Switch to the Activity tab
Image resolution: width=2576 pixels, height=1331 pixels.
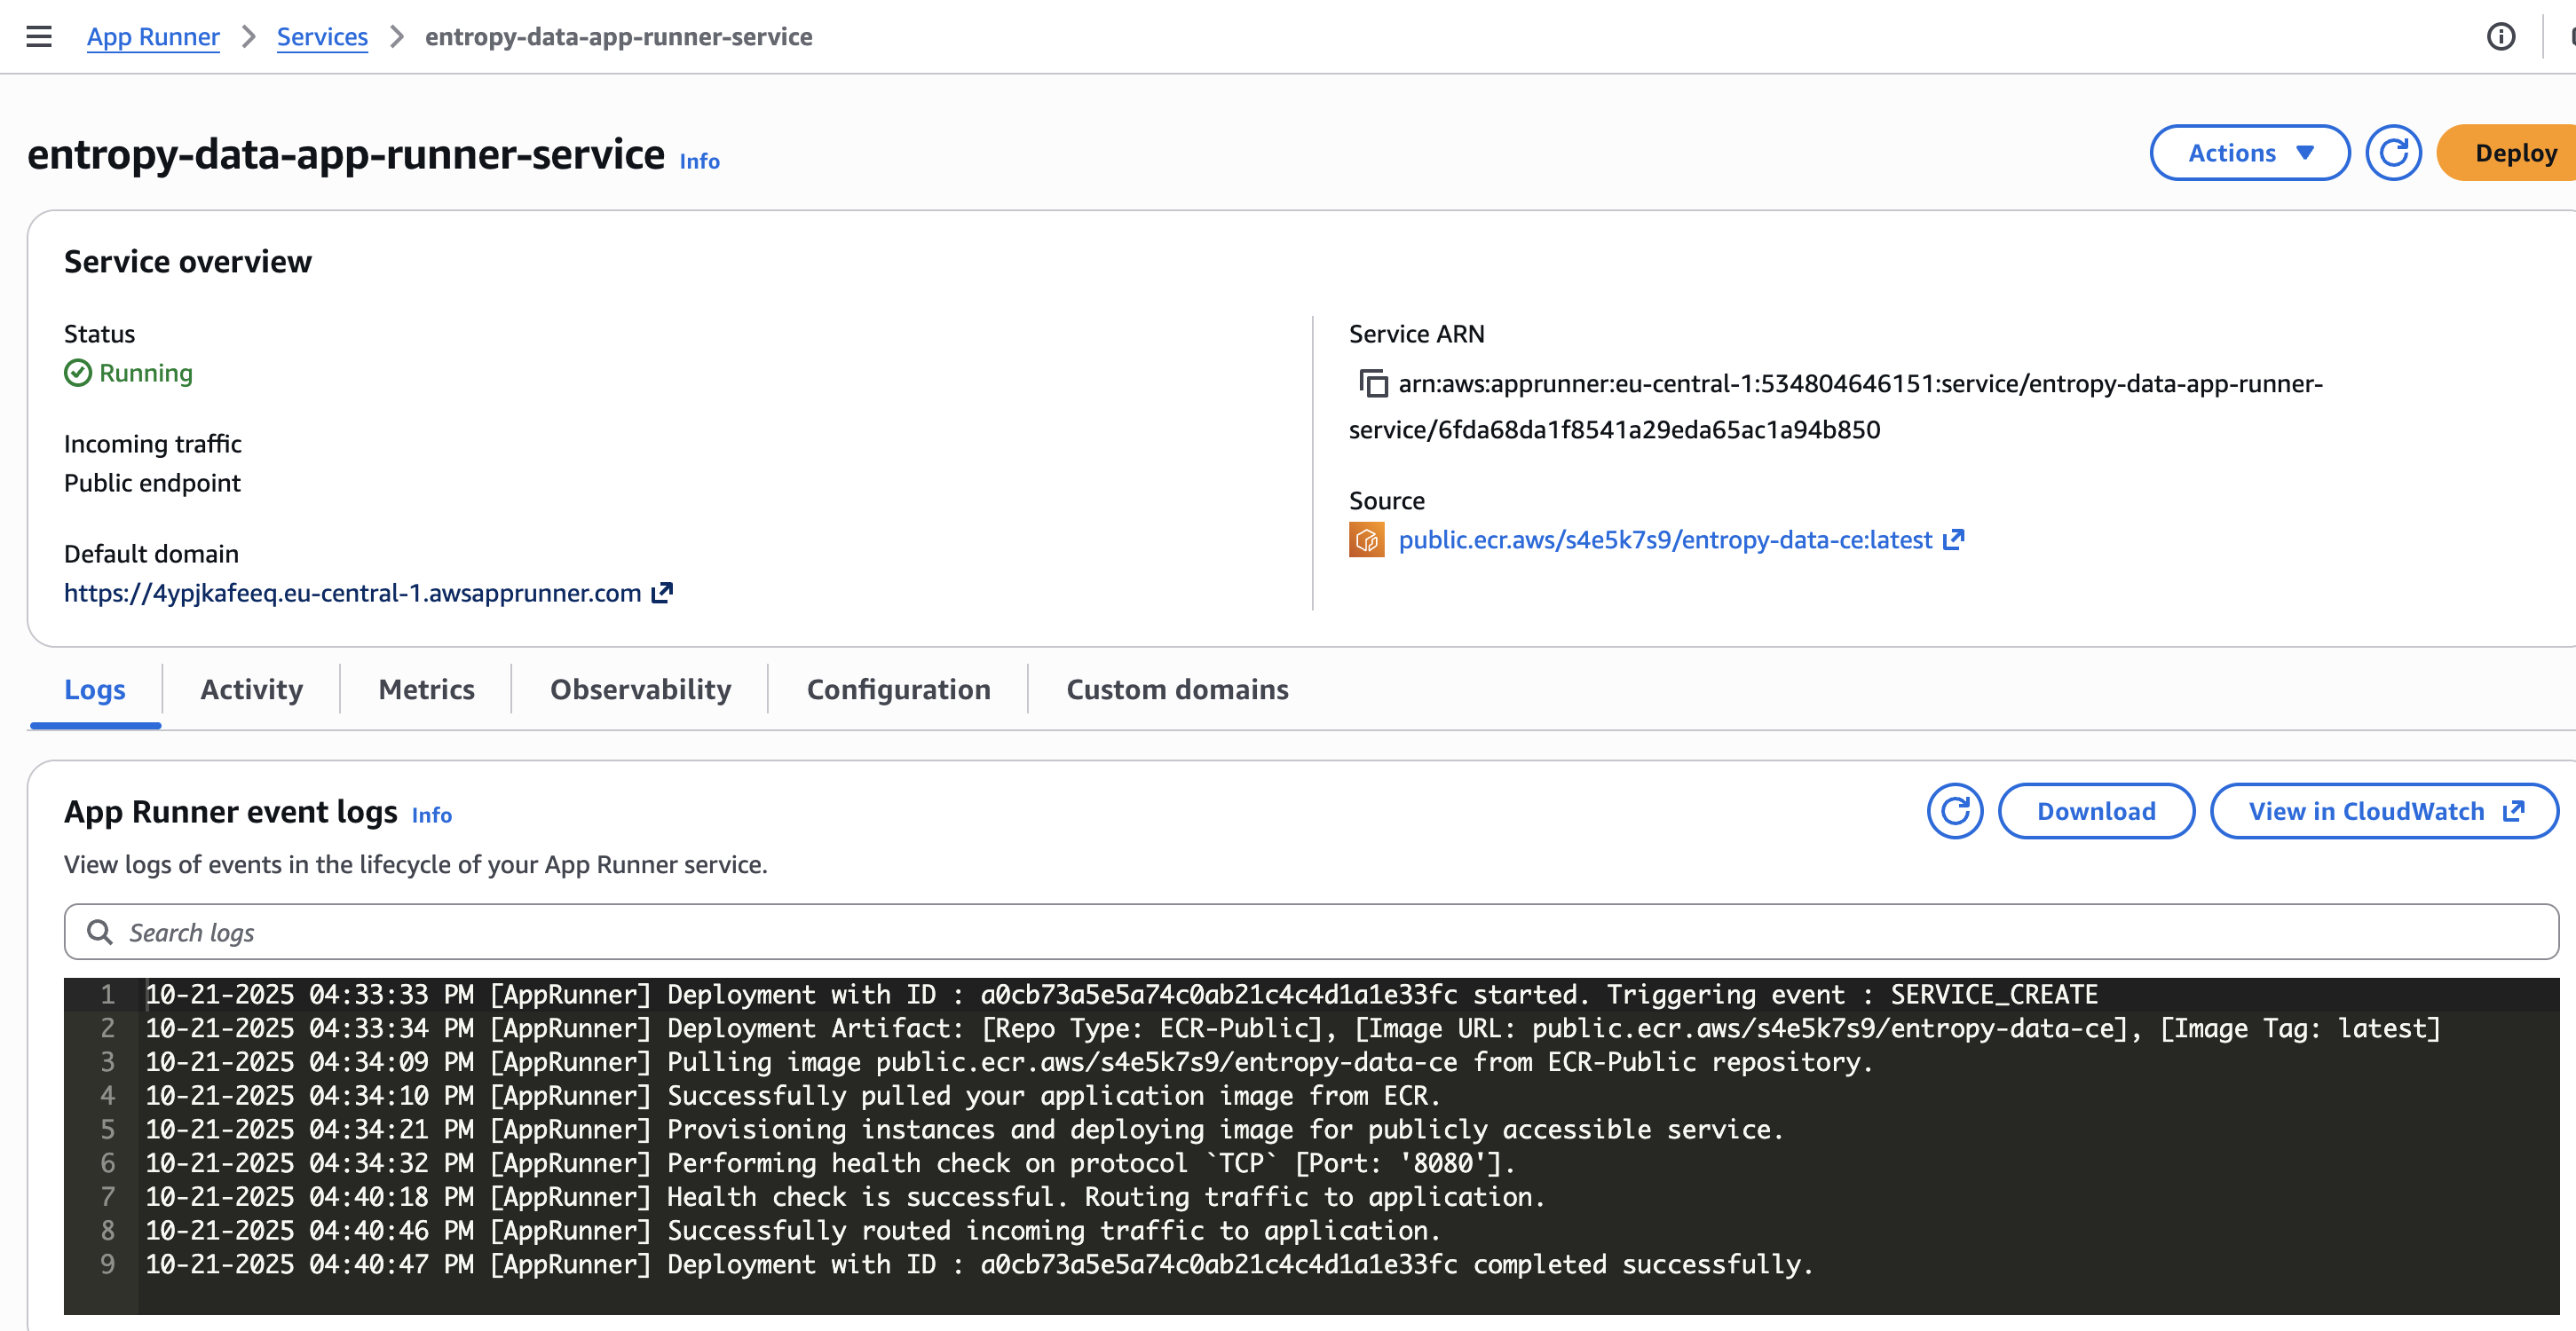point(250,689)
